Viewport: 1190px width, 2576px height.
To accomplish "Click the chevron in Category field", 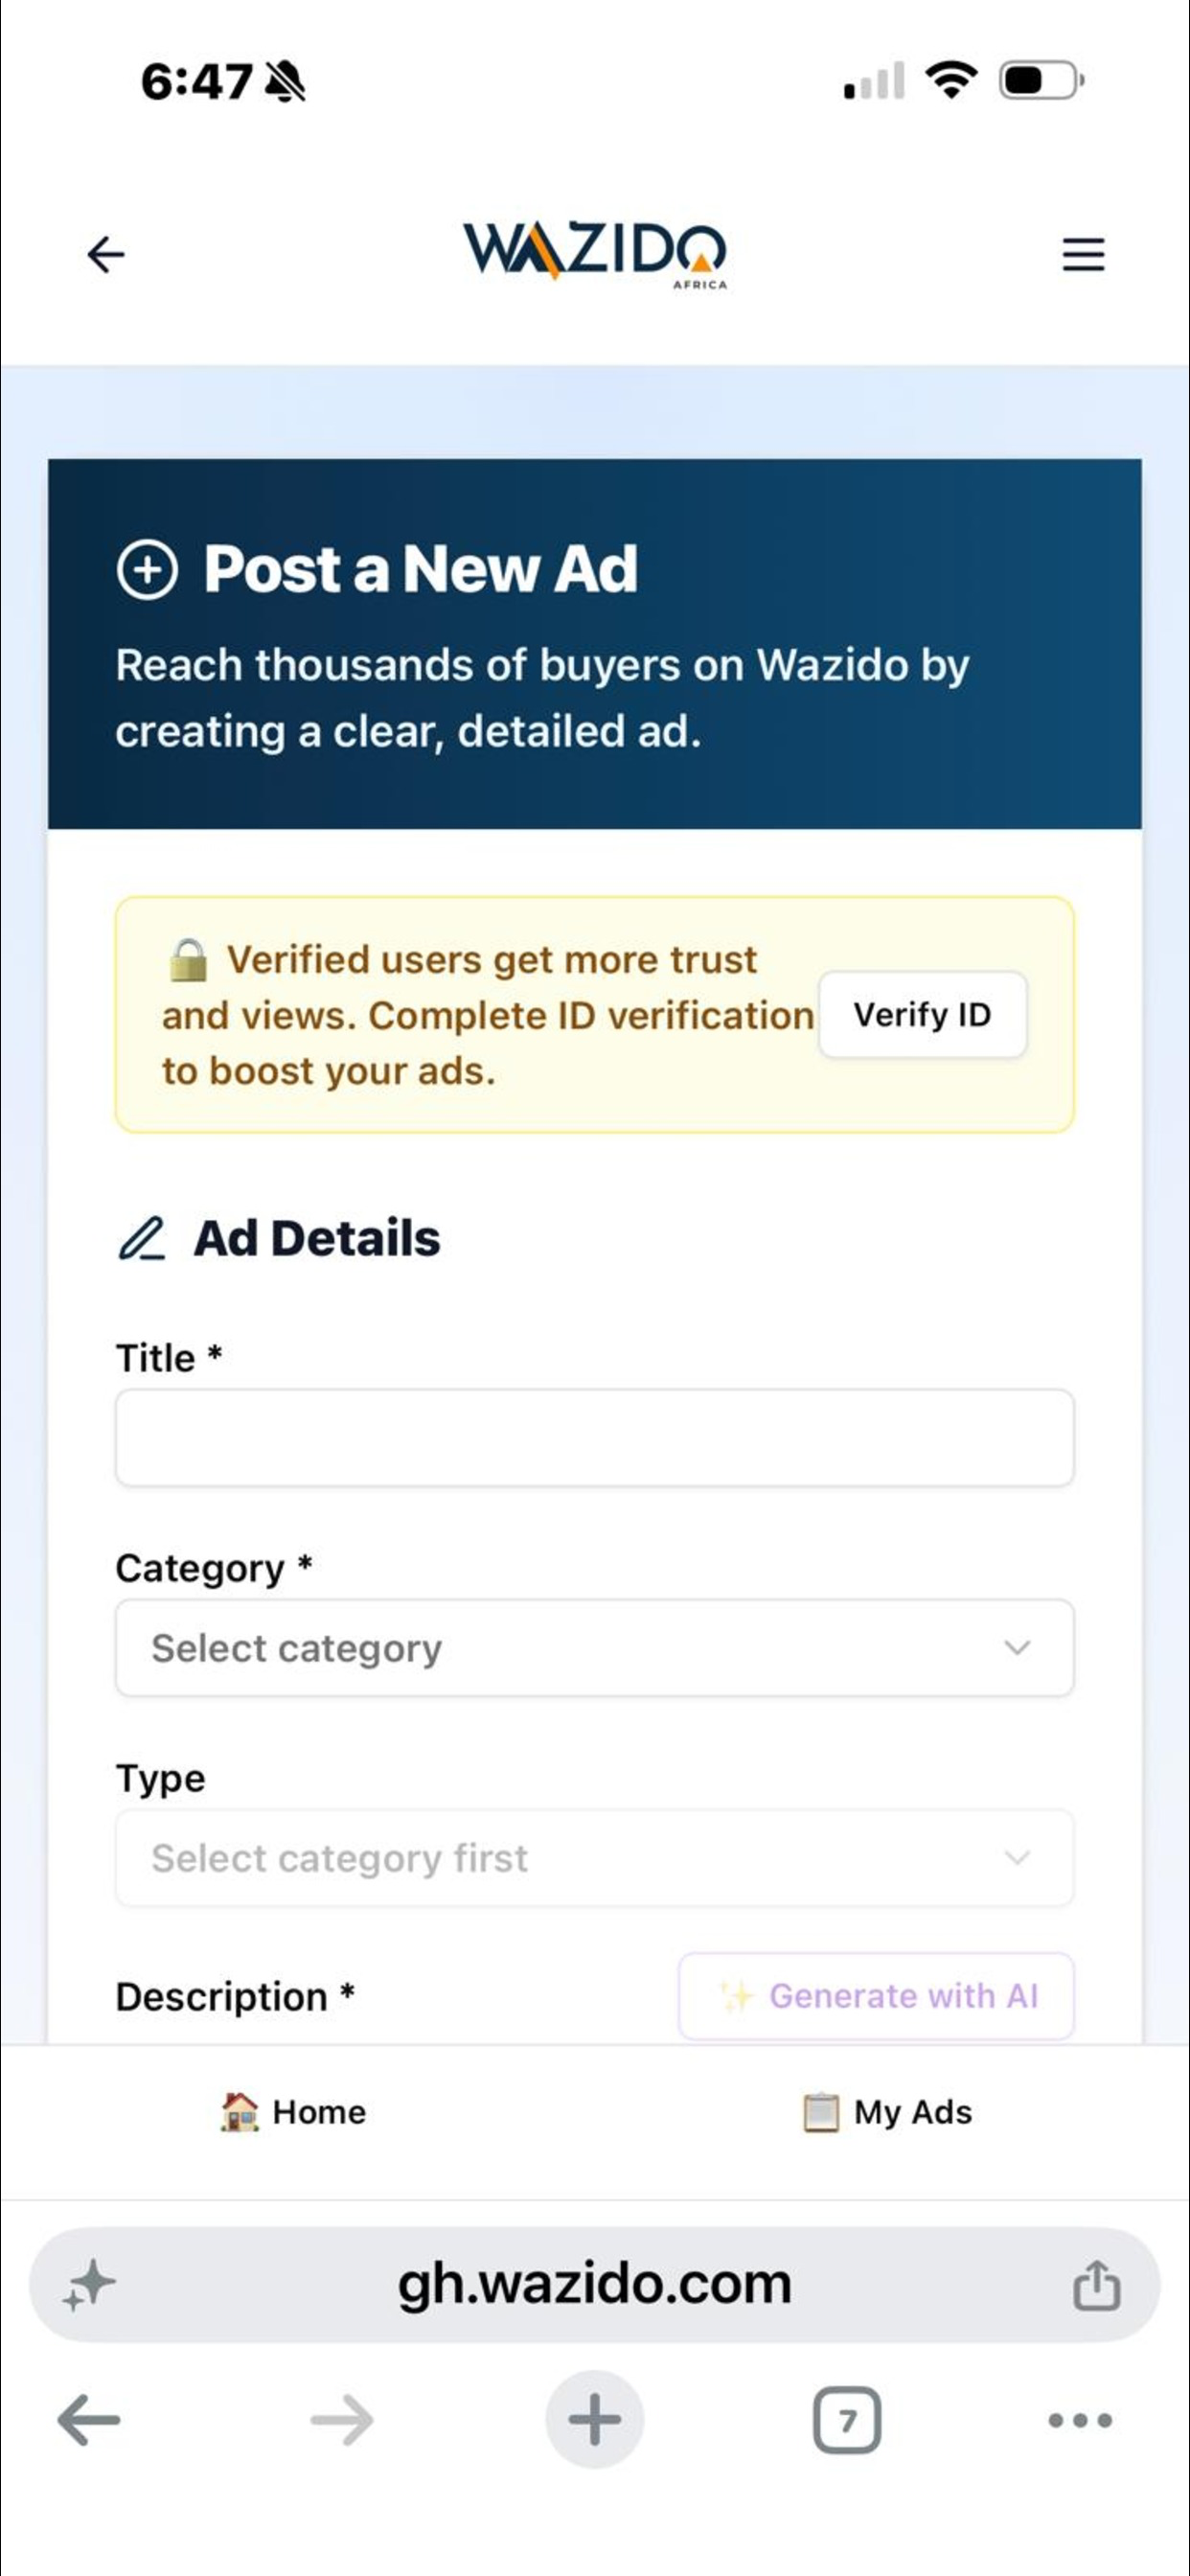I will point(1017,1648).
